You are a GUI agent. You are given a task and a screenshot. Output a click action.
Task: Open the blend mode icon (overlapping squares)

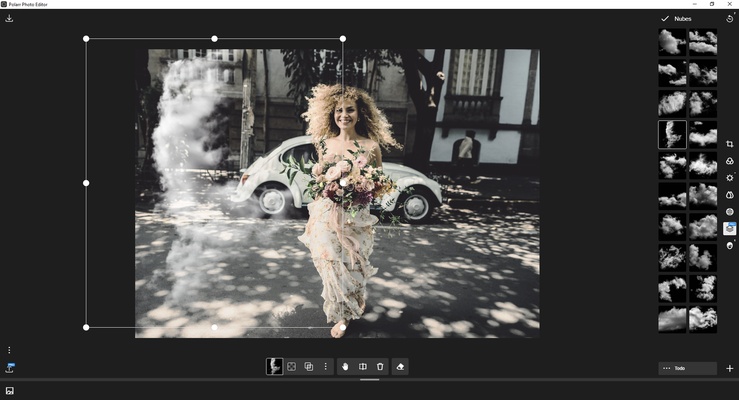(309, 367)
